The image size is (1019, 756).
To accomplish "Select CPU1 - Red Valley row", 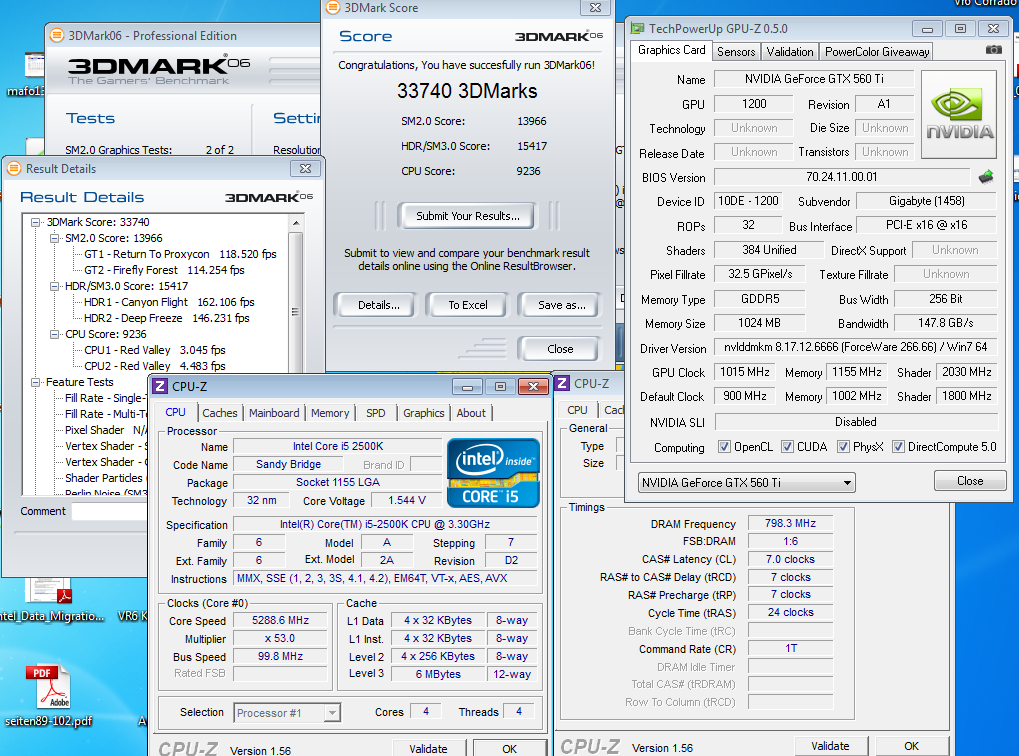I will click(x=155, y=350).
